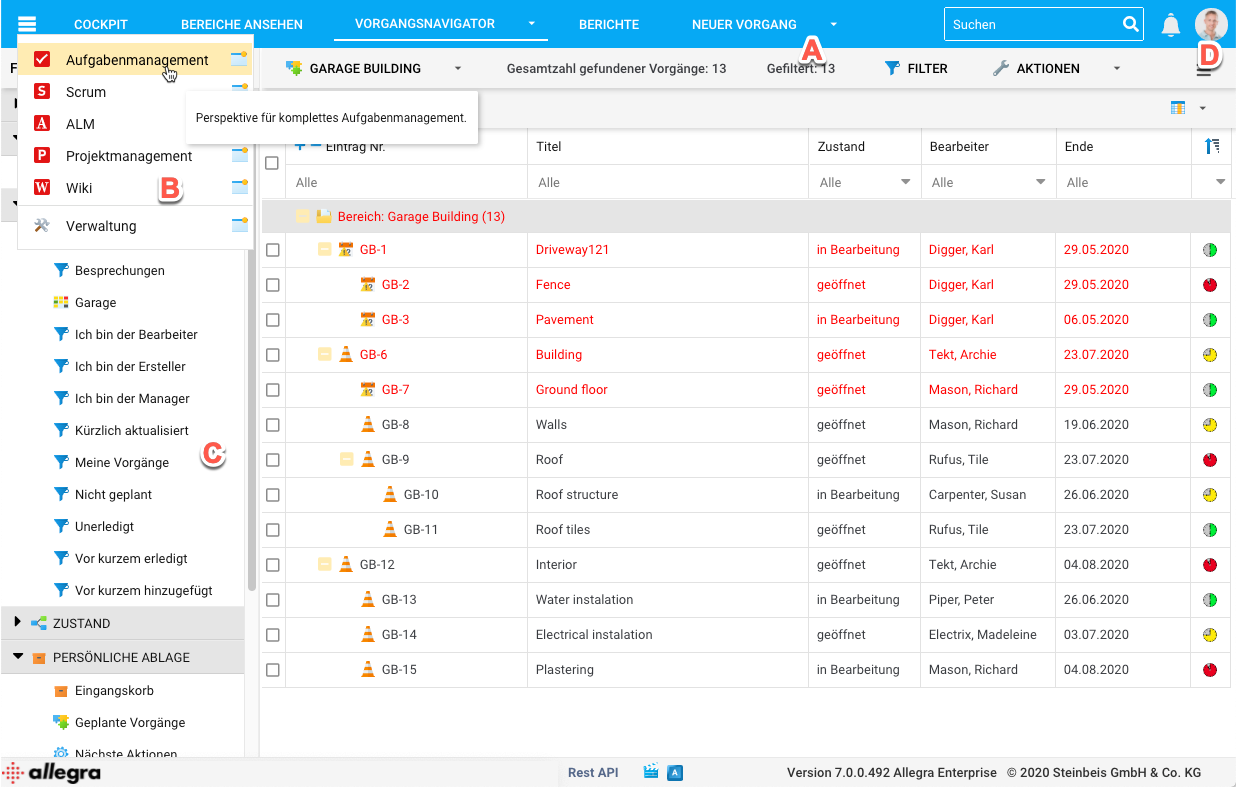The width and height of the screenshot is (1236, 787).
Task: Open the AKTIONEN button
Action: click(1036, 69)
